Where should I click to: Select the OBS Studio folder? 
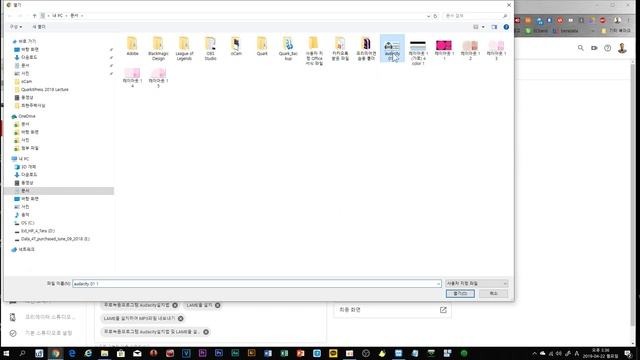[x=210, y=48]
